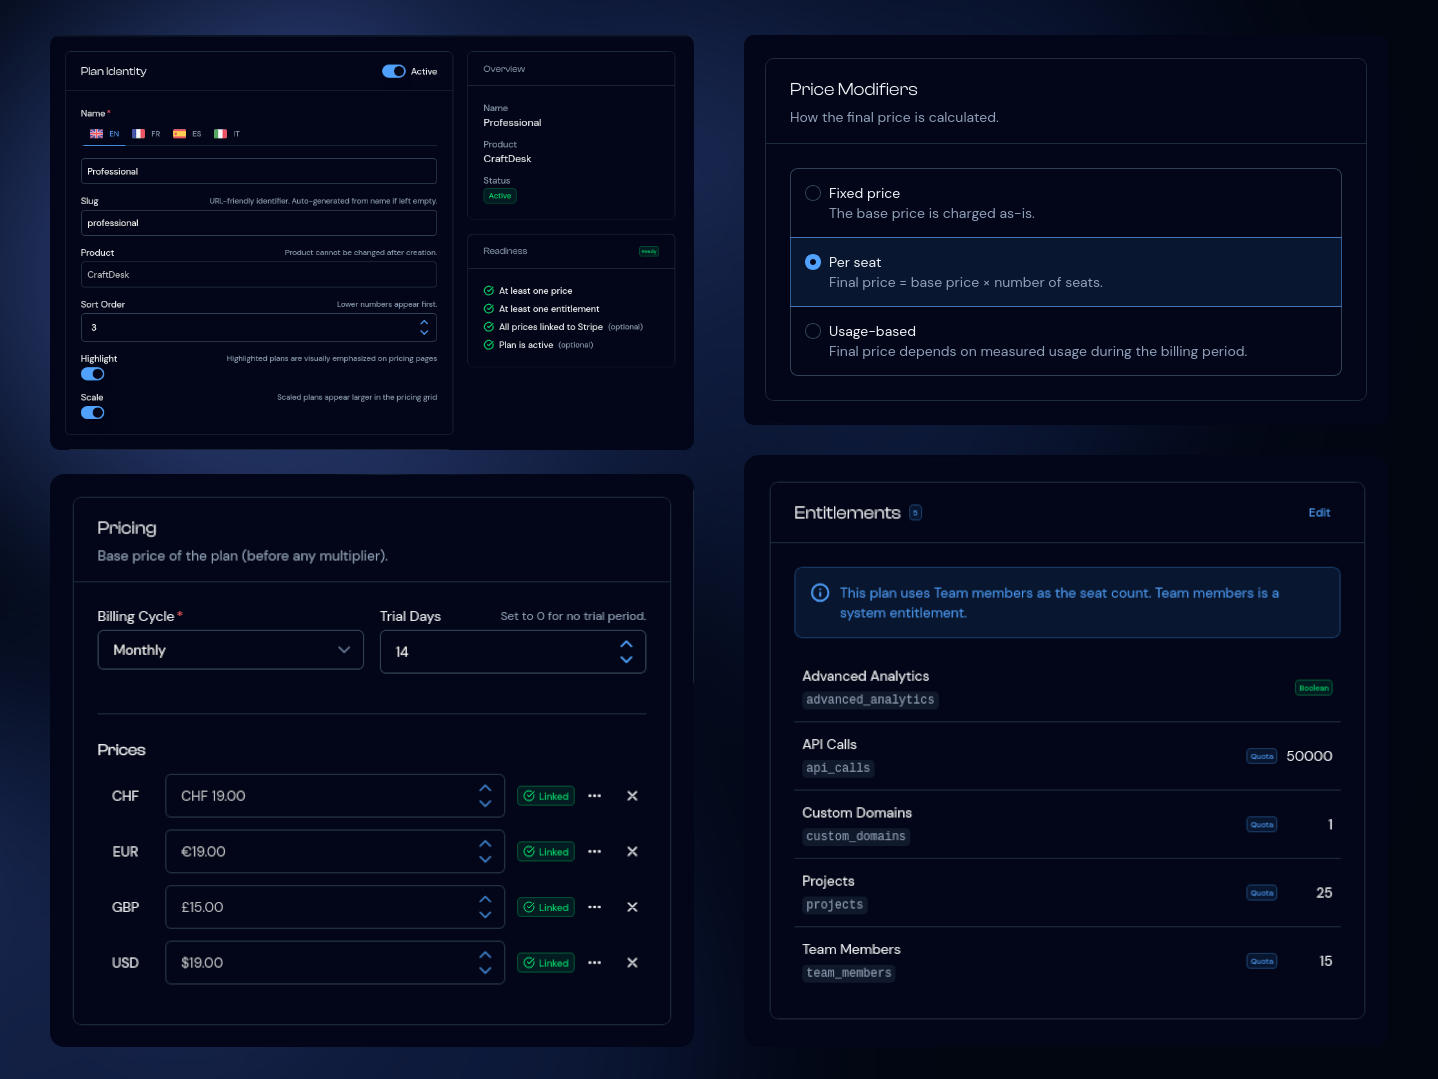Turn off the Scale toggle
The height and width of the screenshot is (1079, 1438).
93,413
